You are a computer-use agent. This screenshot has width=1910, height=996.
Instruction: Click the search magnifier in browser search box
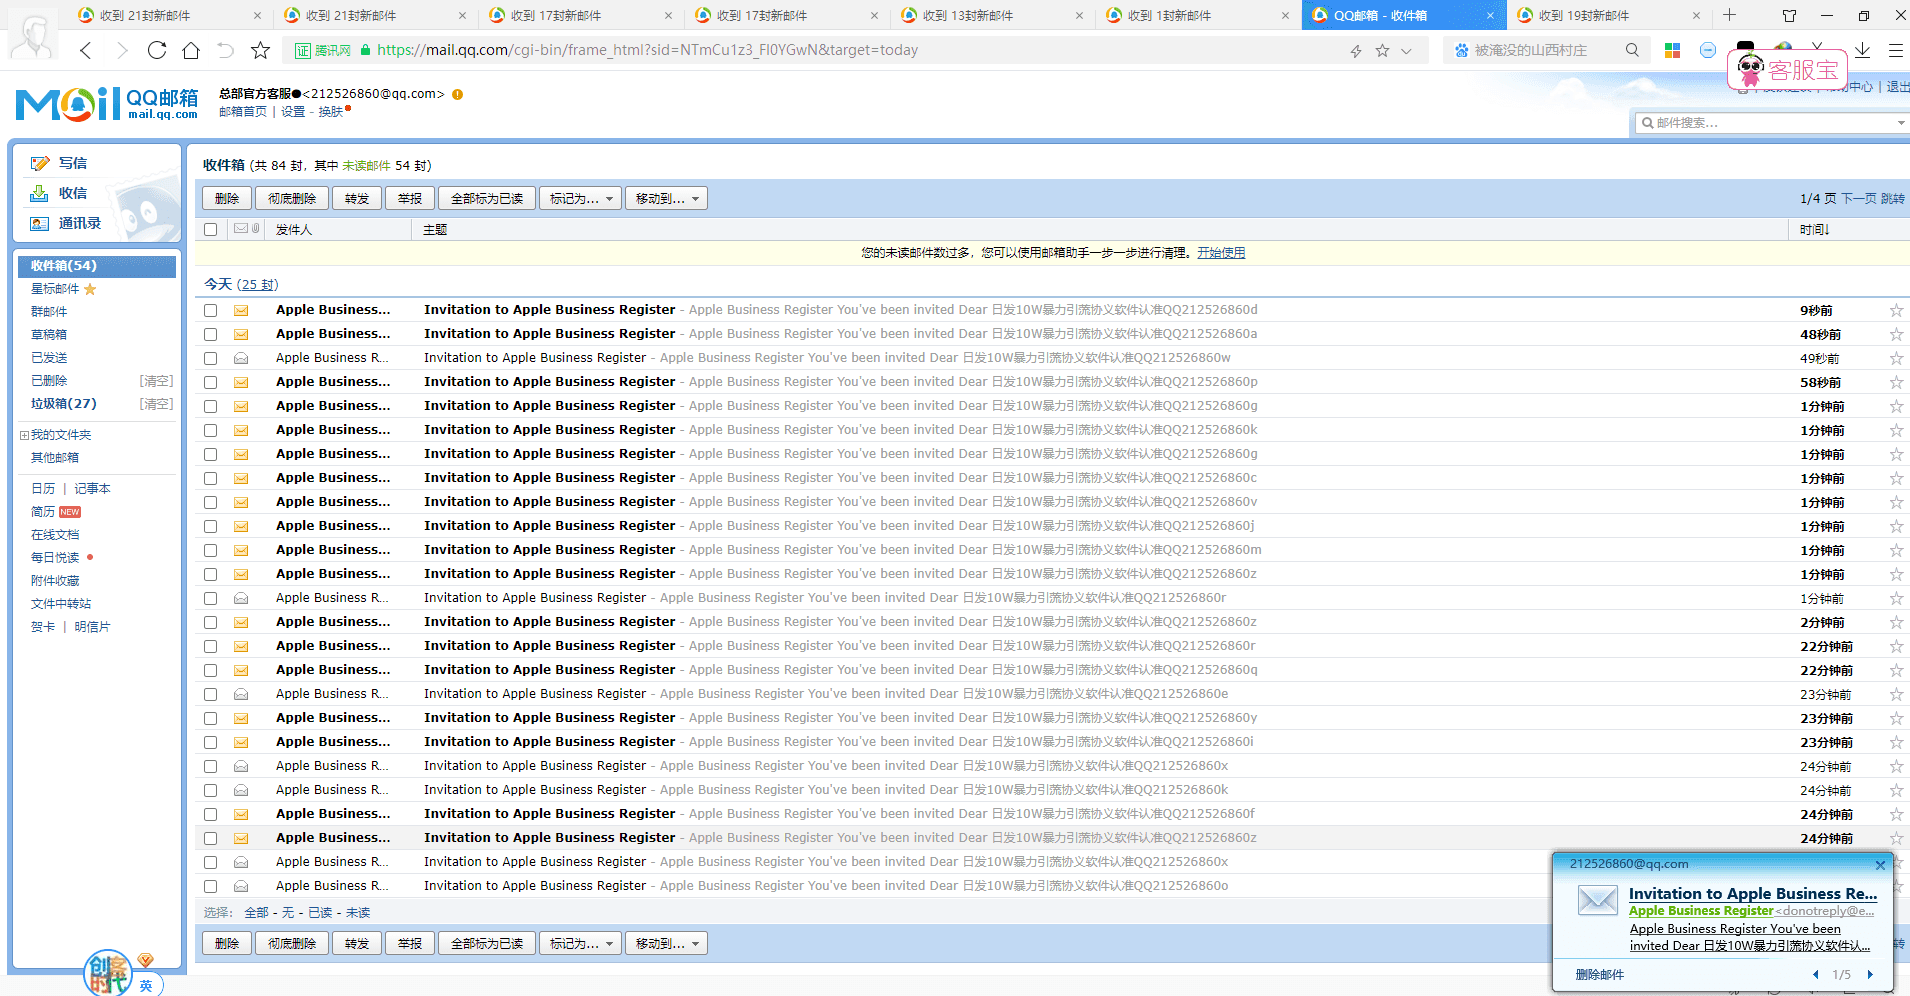(x=1632, y=50)
